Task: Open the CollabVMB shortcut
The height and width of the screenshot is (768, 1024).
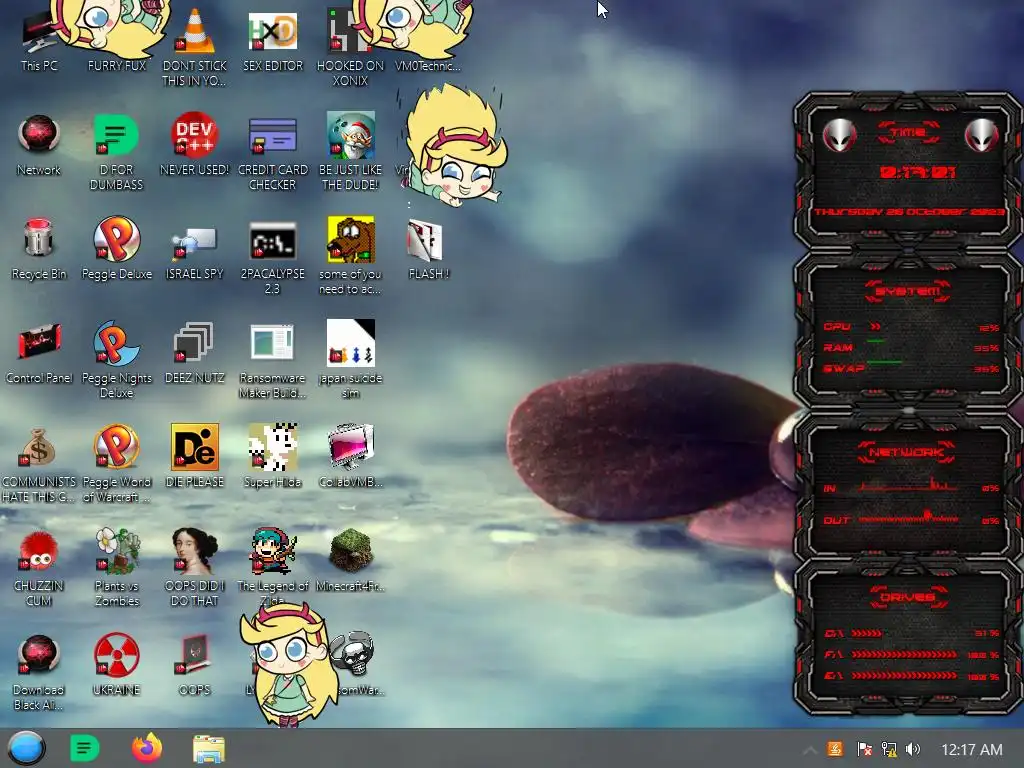Action: pyautogui.click(x=351, y=455)
